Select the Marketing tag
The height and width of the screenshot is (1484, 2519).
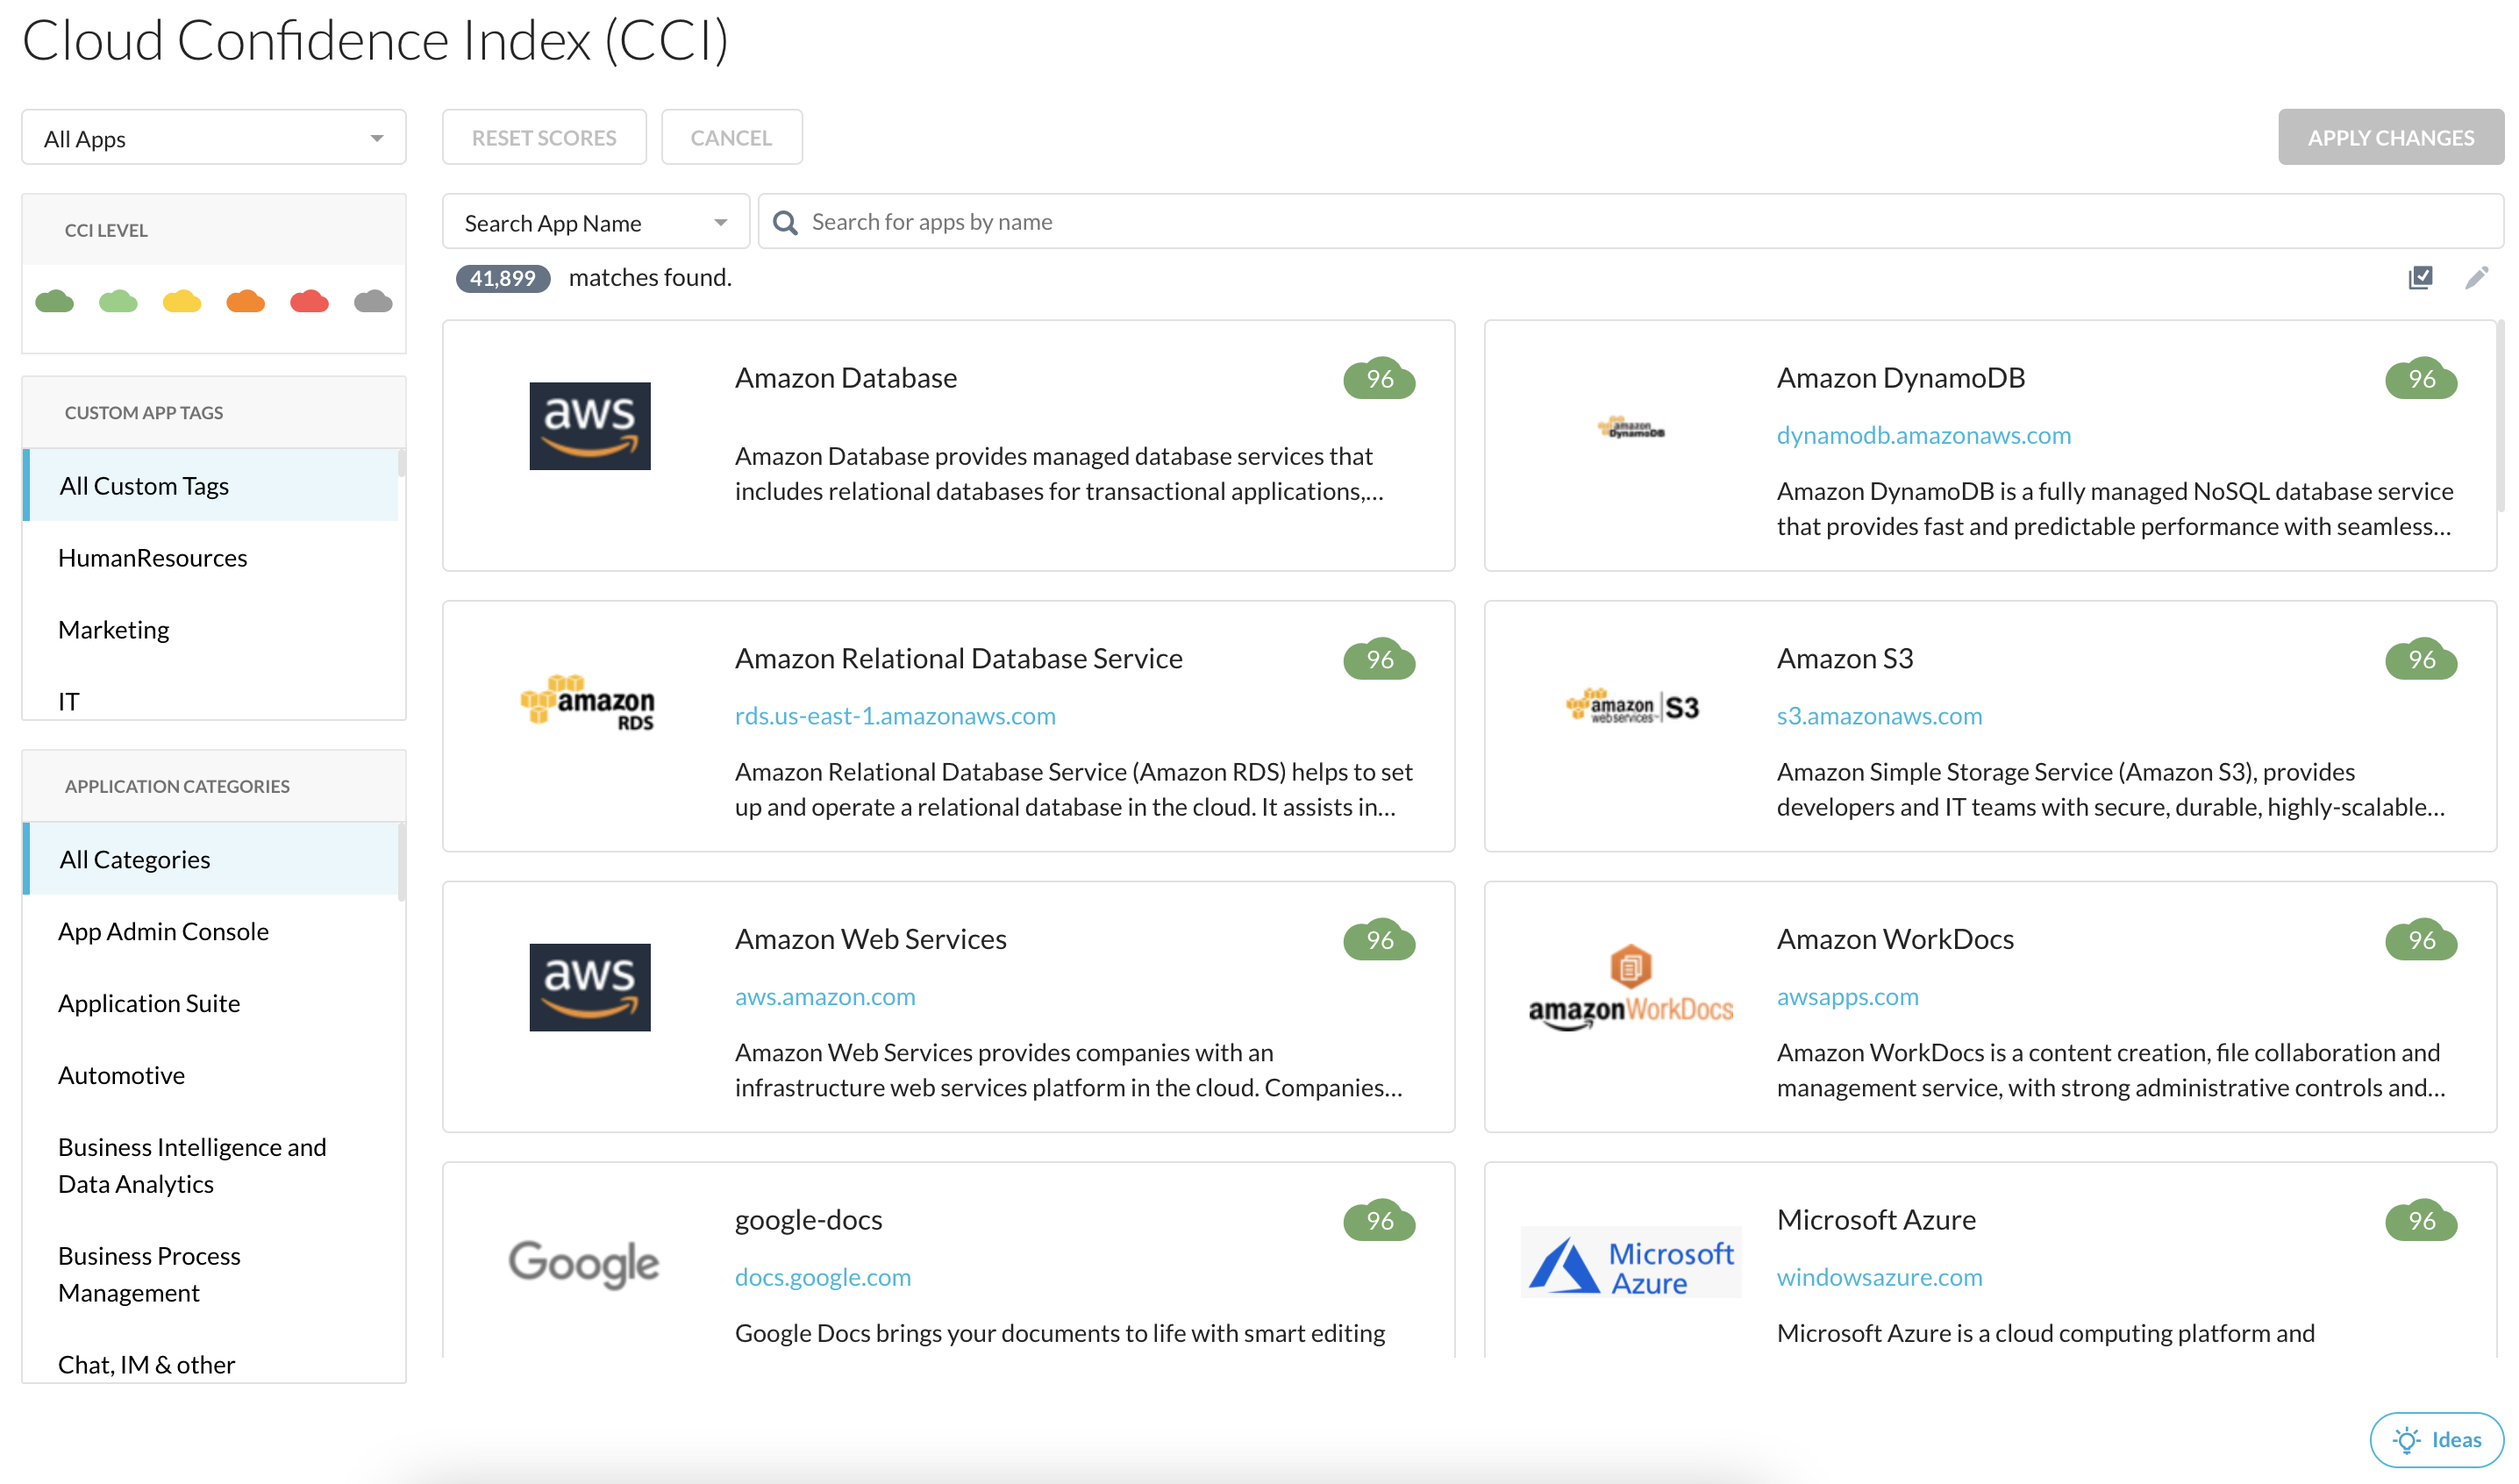click(x=211, y=630)
